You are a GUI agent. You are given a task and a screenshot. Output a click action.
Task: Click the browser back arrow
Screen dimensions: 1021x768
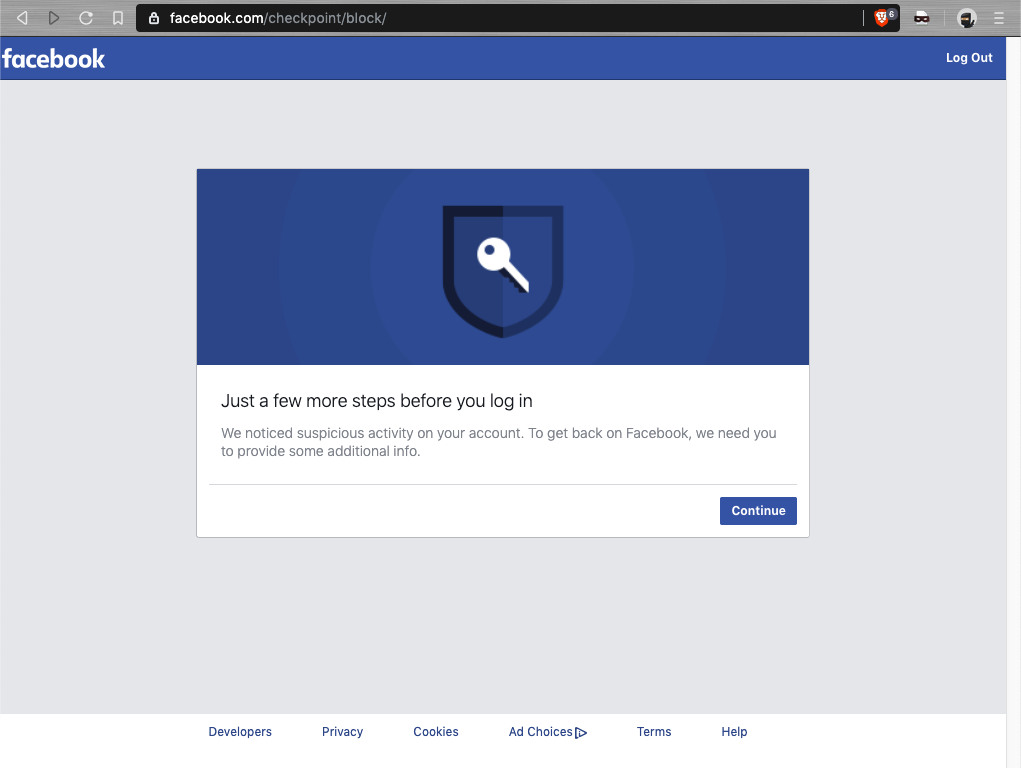coord(22,18)
